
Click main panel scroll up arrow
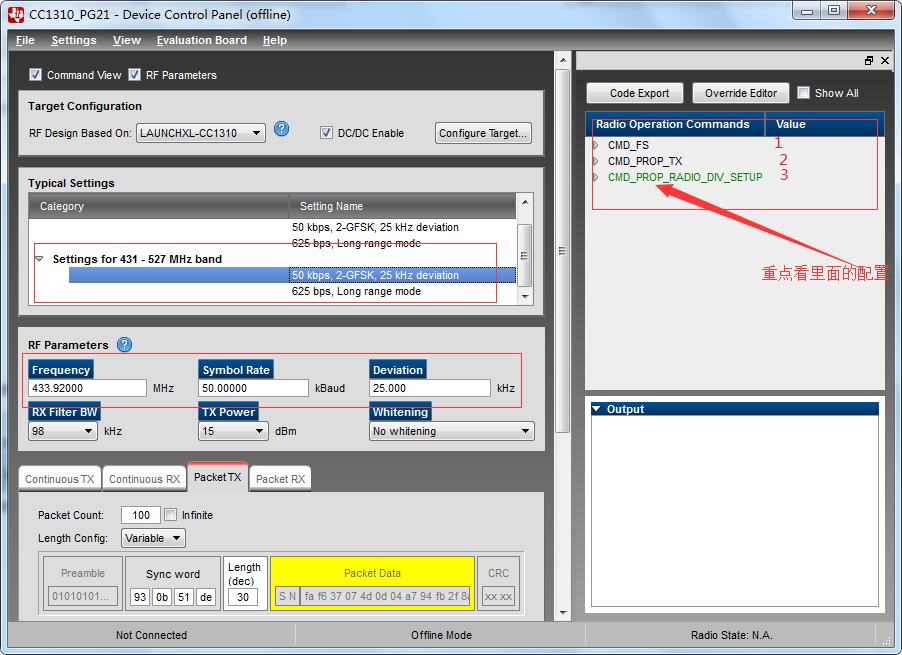(563, 60)
